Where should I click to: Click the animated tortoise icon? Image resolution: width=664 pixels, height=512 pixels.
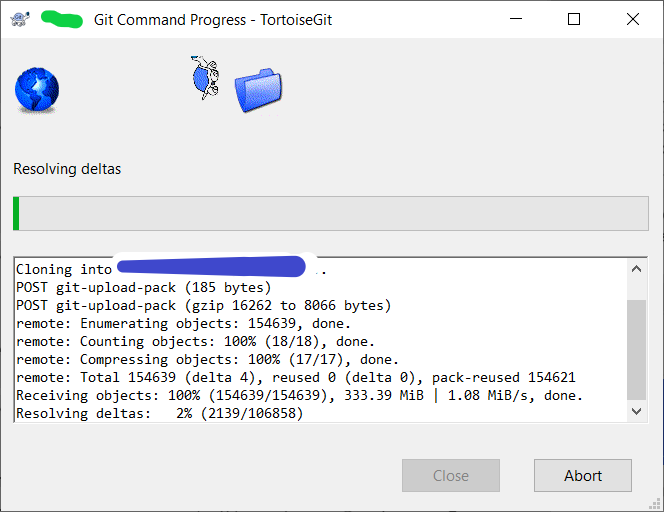205,77
